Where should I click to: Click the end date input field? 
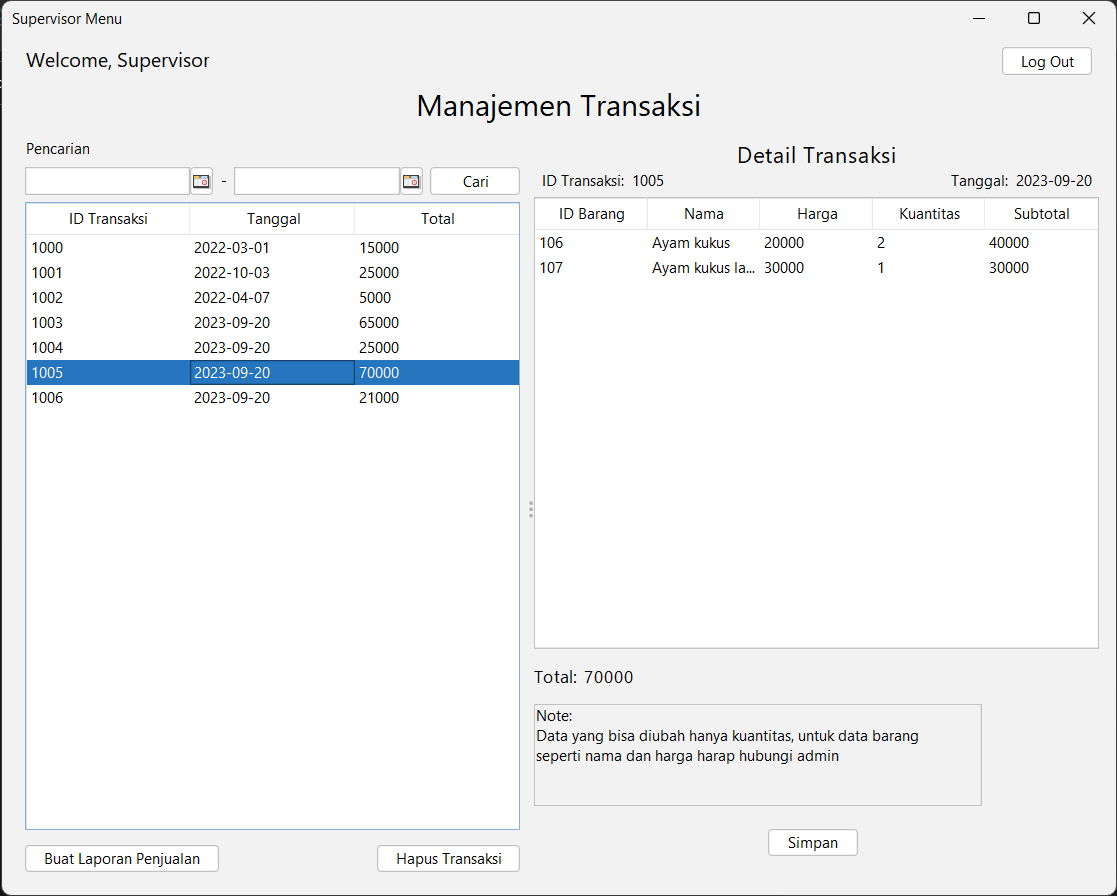[317, 181]
